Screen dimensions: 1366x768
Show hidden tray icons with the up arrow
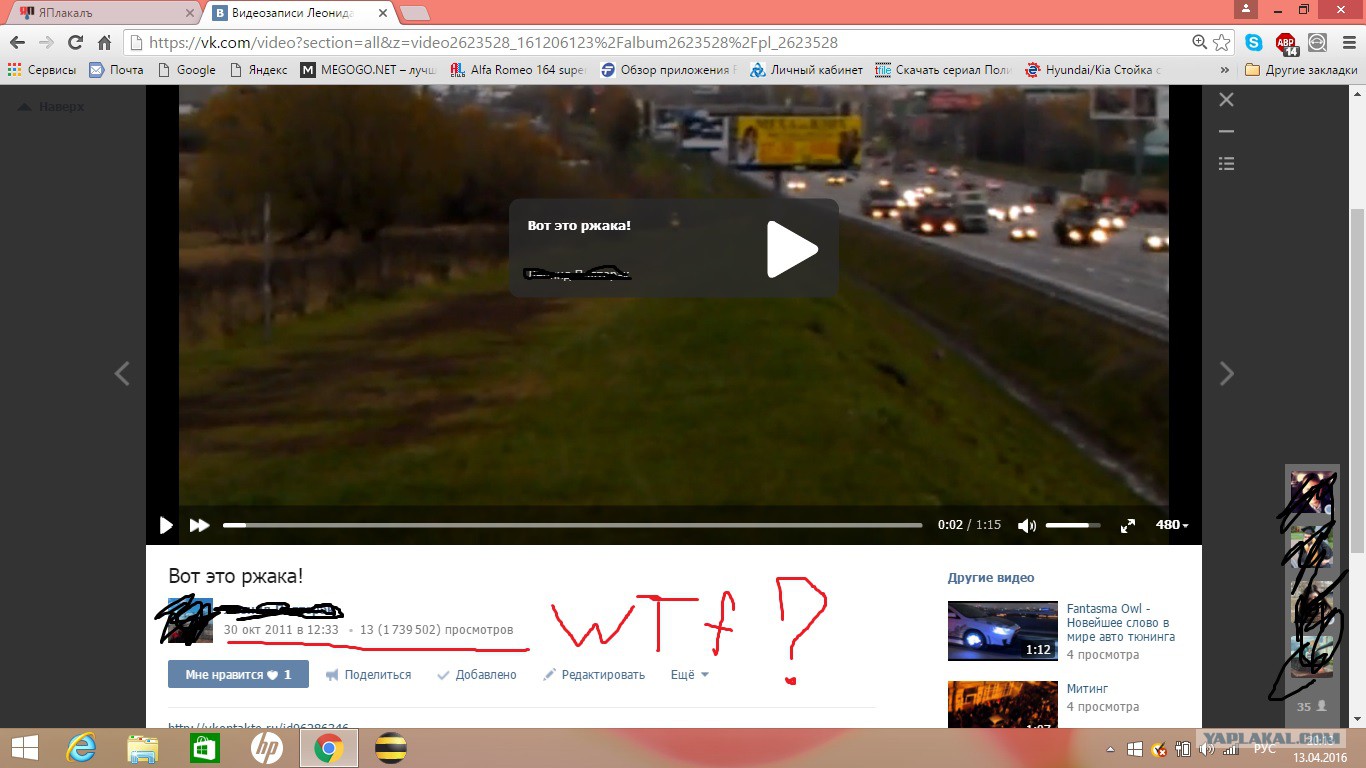point(1112,749)
